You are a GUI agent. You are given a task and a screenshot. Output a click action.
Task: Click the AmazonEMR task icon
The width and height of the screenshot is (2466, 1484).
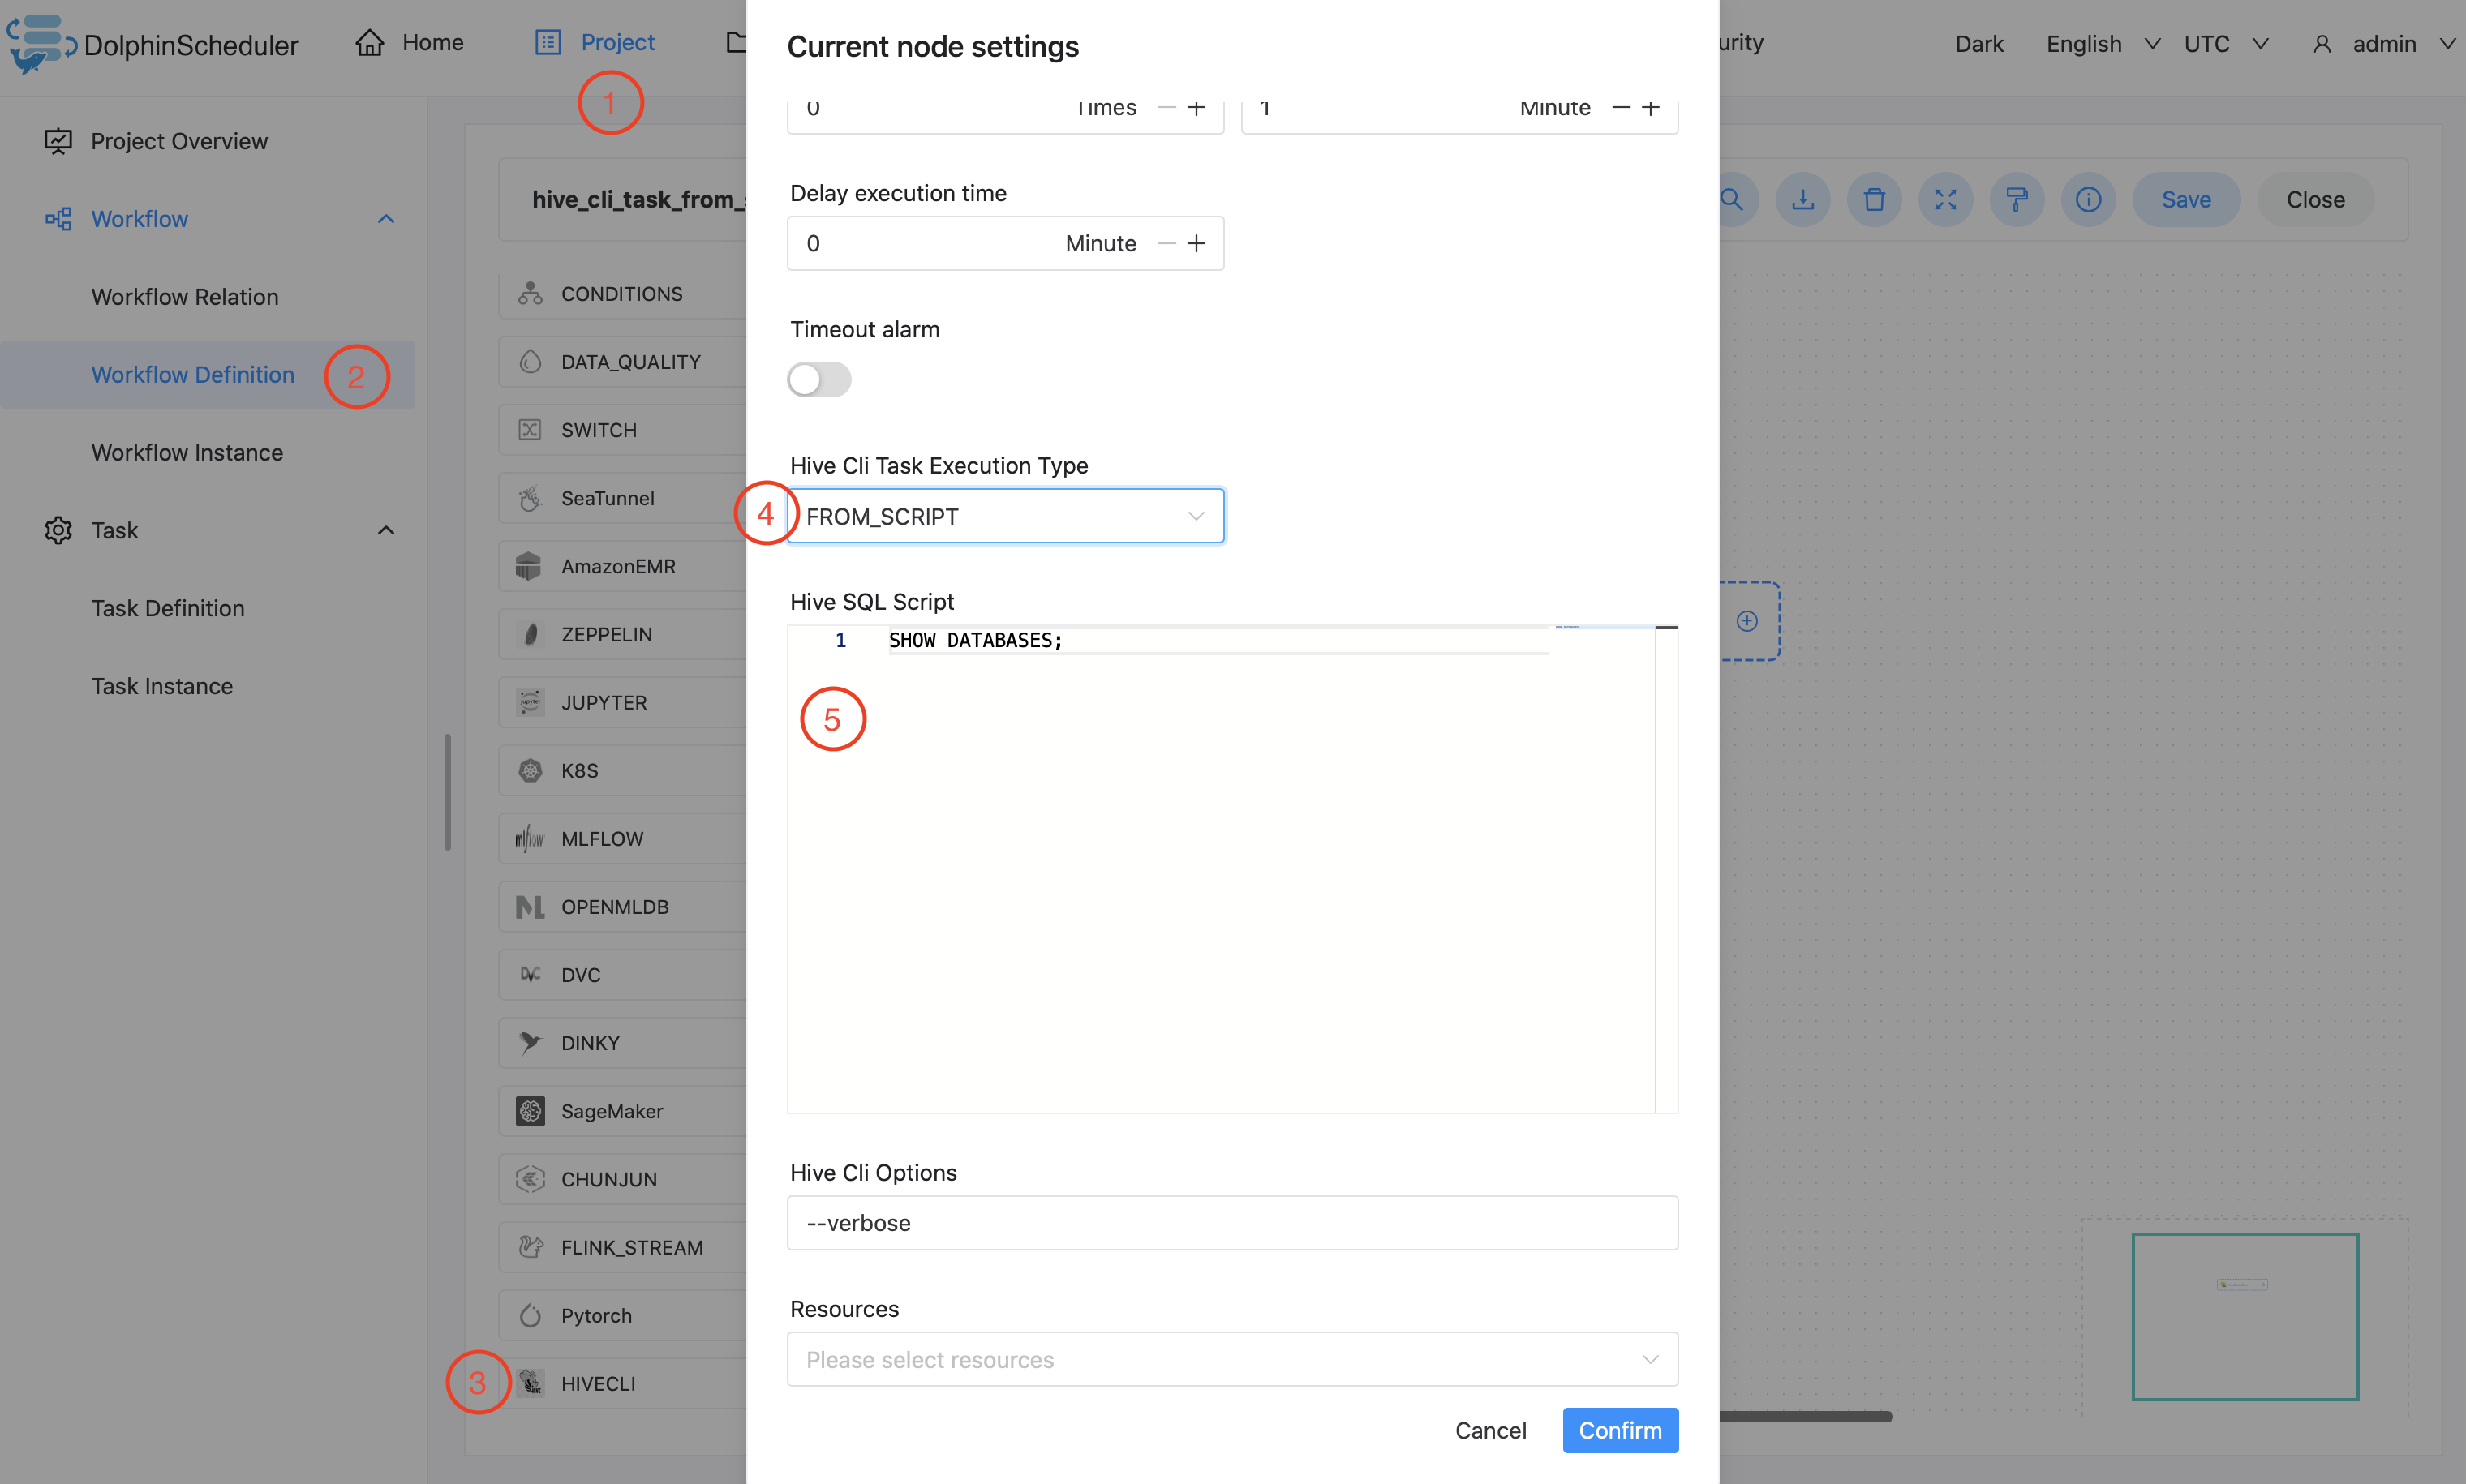pyautogui.click(x=530, y=566)
